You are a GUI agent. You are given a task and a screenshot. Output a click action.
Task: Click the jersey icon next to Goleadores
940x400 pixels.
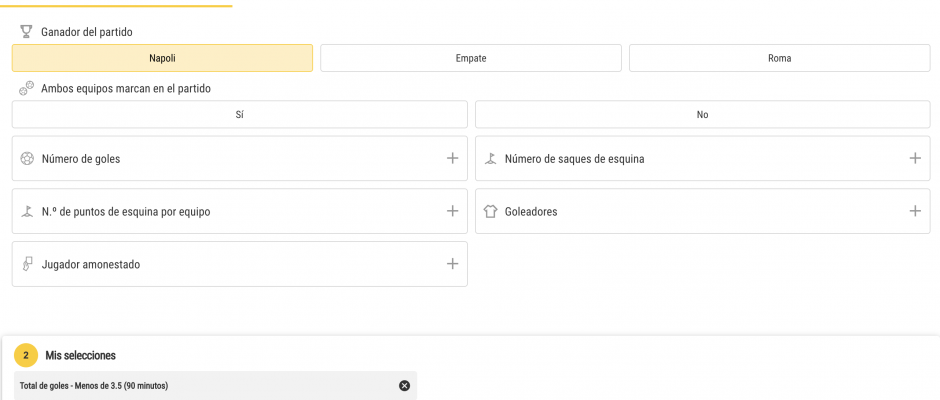click(490, 212)
